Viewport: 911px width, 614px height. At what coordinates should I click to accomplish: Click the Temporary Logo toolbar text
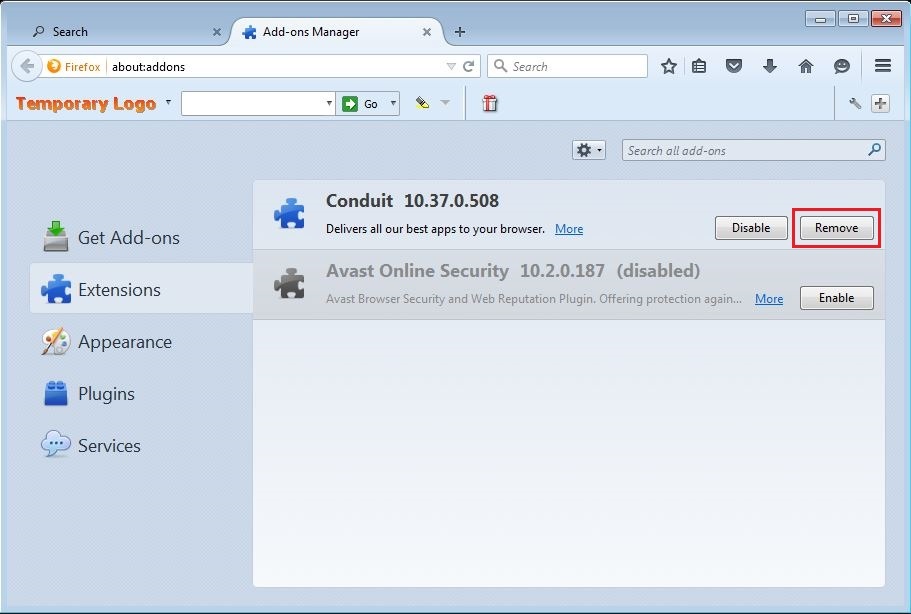tap(86, 104)
